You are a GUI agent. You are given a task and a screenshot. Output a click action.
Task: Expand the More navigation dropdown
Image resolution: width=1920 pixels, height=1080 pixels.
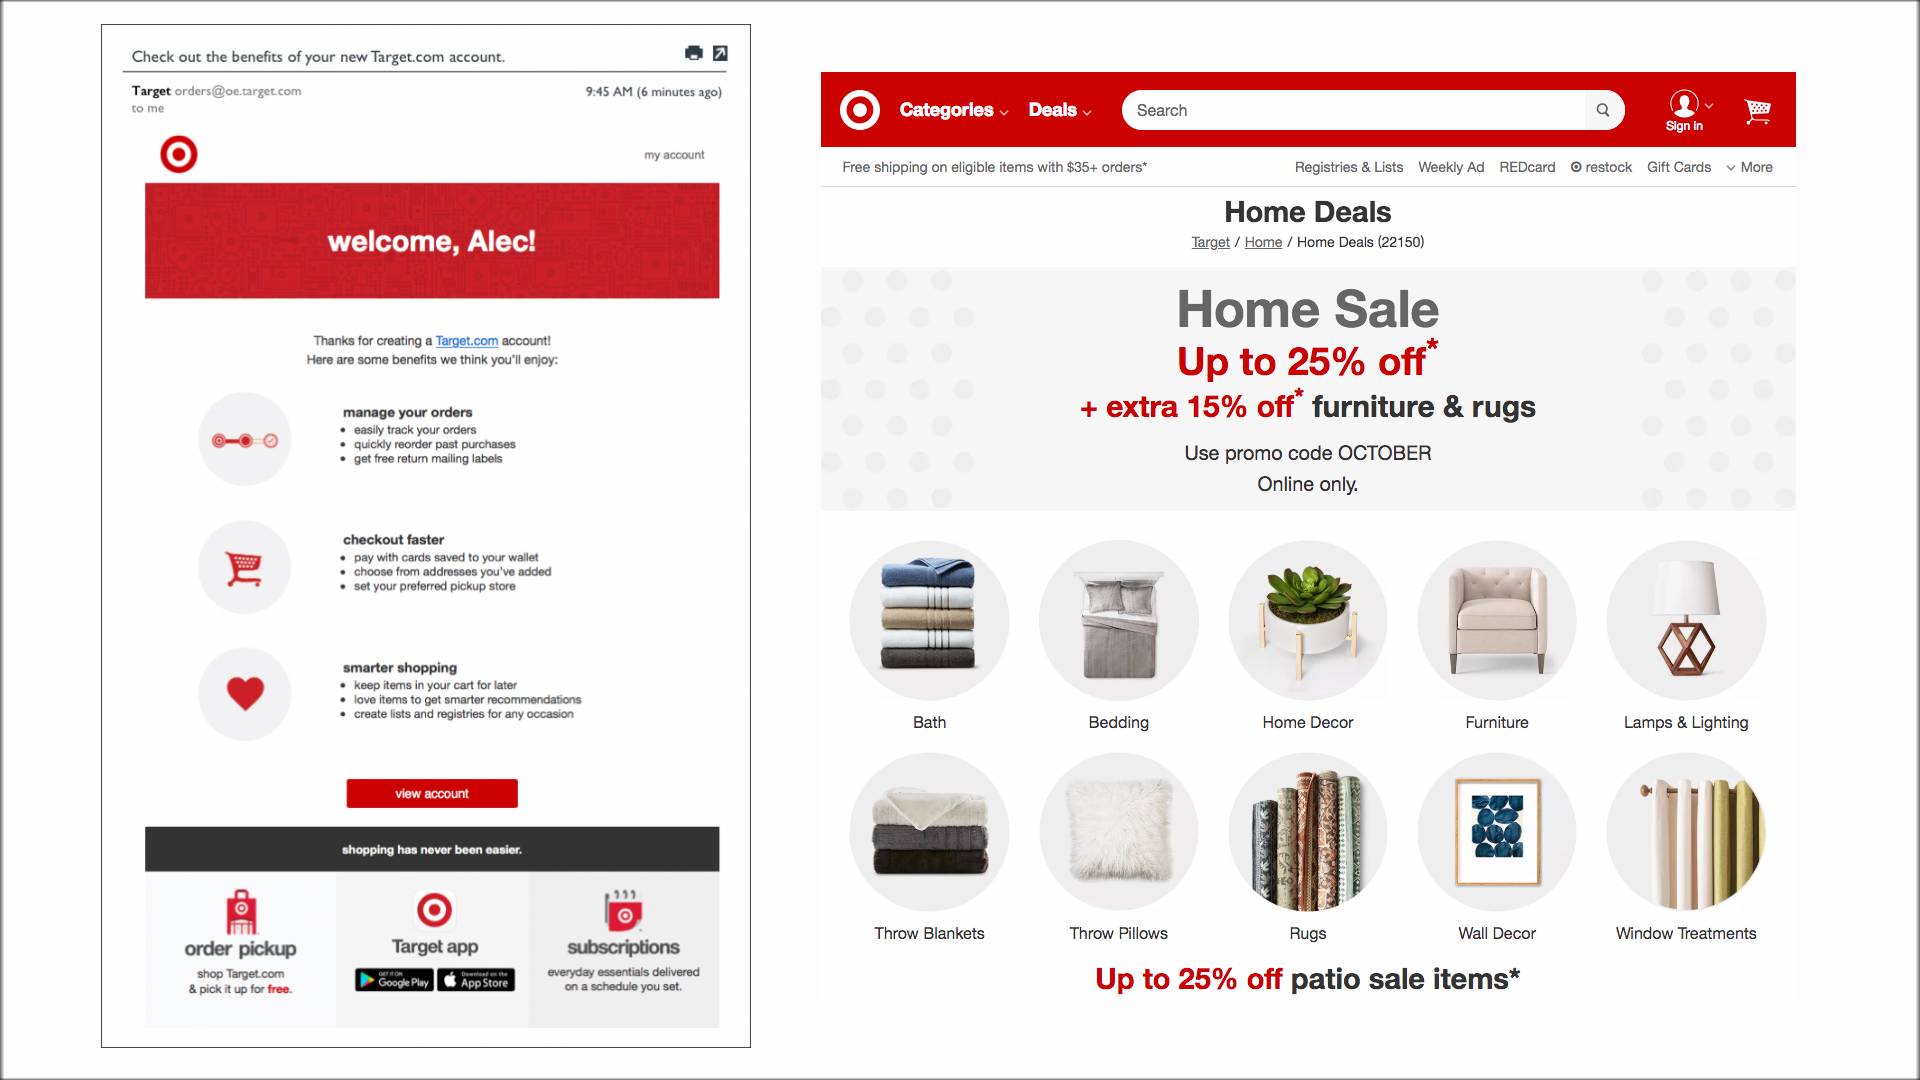point(1751,166)
